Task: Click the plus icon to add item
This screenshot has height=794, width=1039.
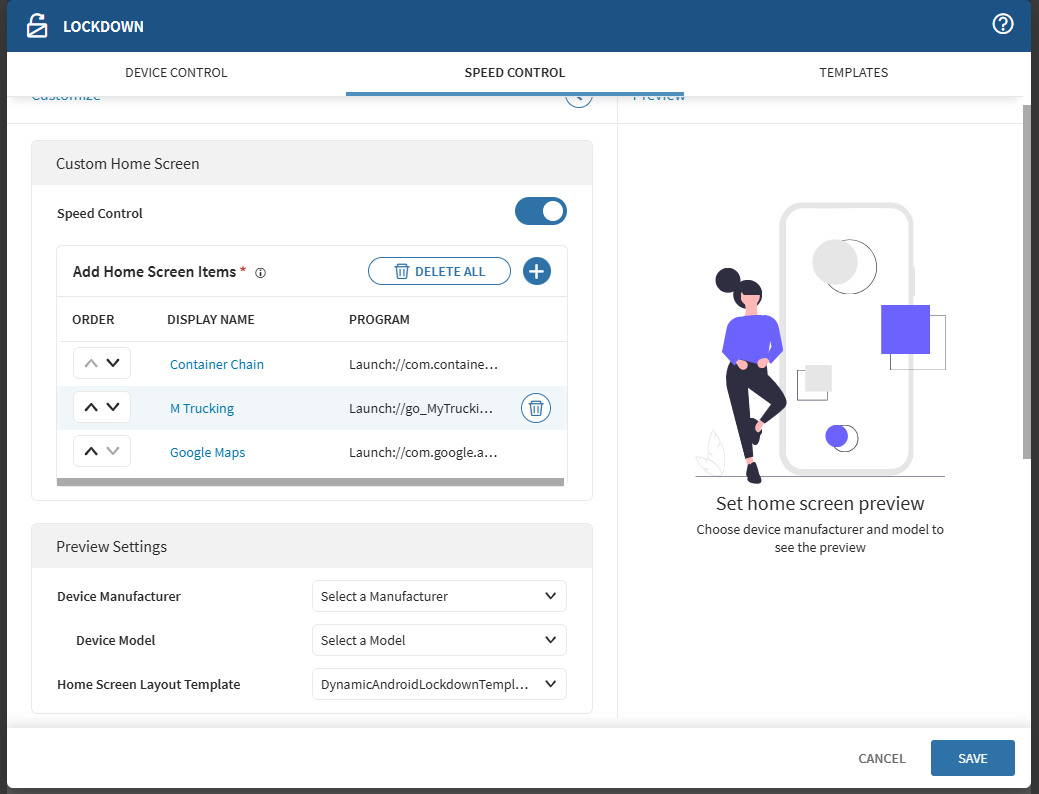Action: (537, 271)
